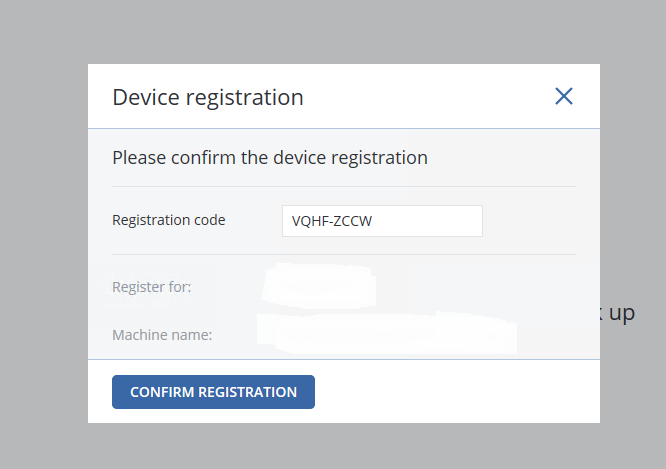The width and height of the screenshot is (666, 469).
Task: Select the redacted Register for value
Action: coord(318,287)
